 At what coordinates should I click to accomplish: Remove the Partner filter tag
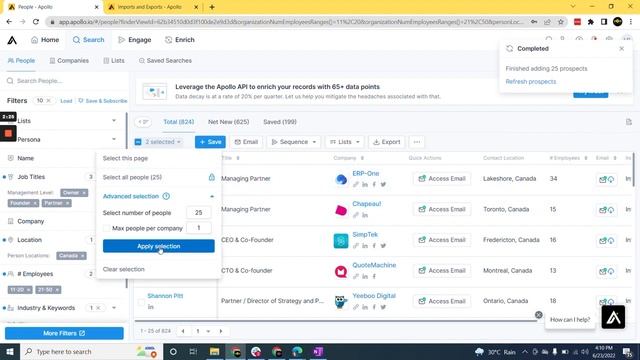click(67, 203)
